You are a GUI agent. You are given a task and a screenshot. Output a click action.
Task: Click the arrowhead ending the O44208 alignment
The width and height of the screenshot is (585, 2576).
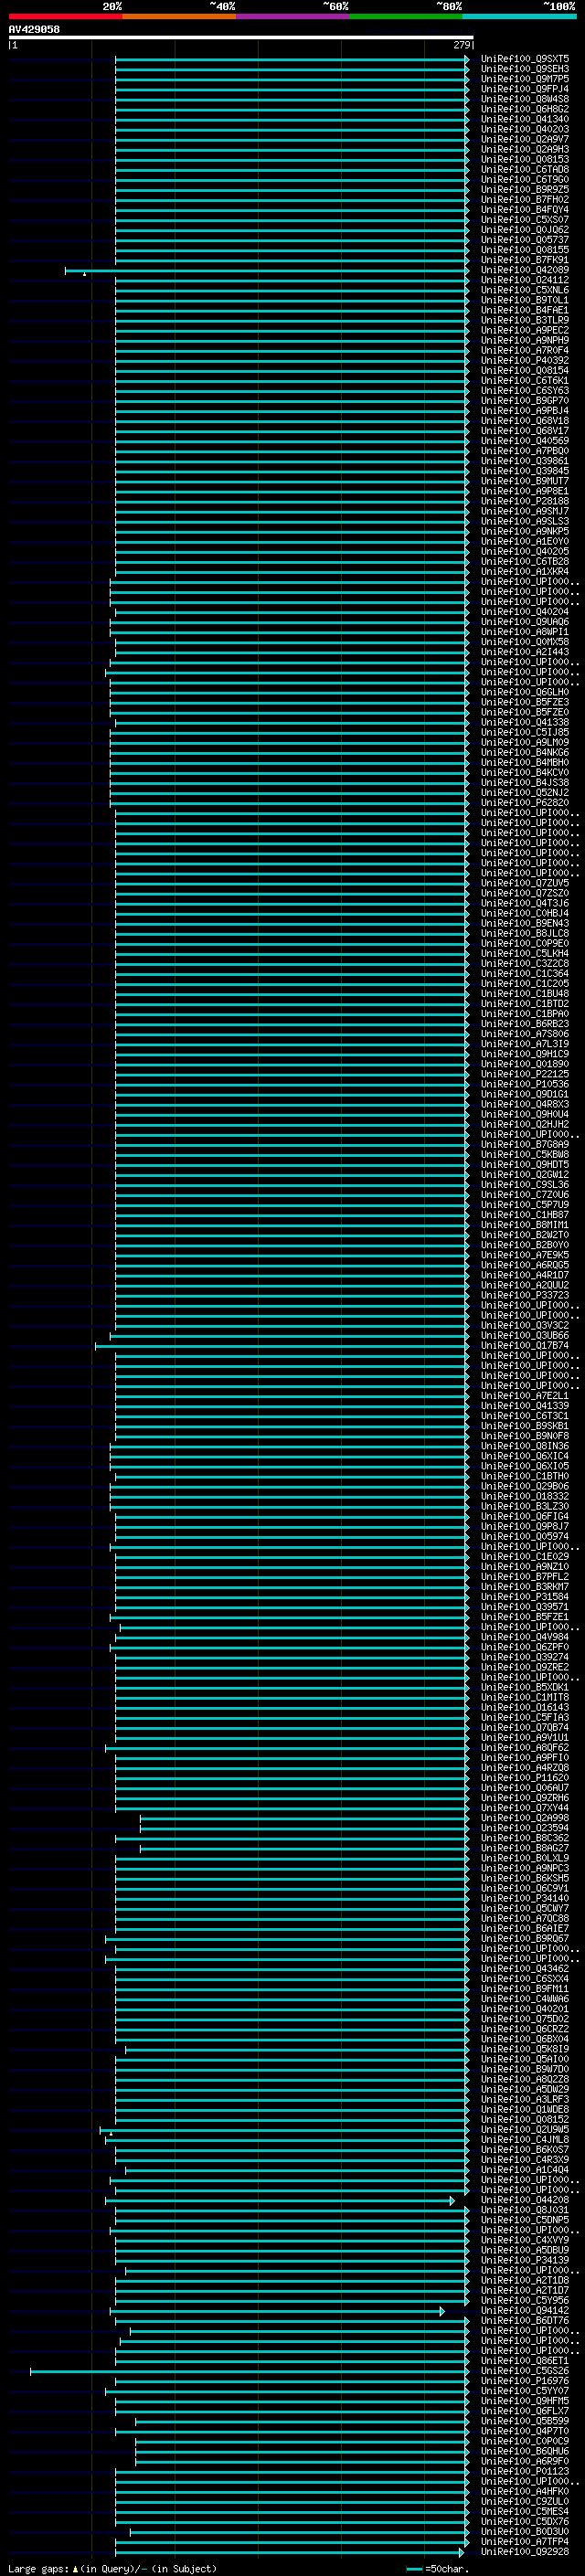(452, 2200)
